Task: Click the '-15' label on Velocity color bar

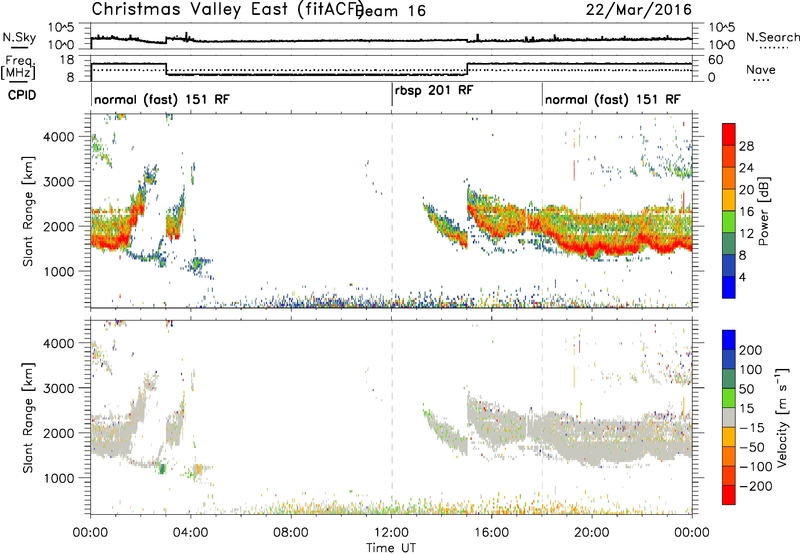Action: tap(752, 428)
